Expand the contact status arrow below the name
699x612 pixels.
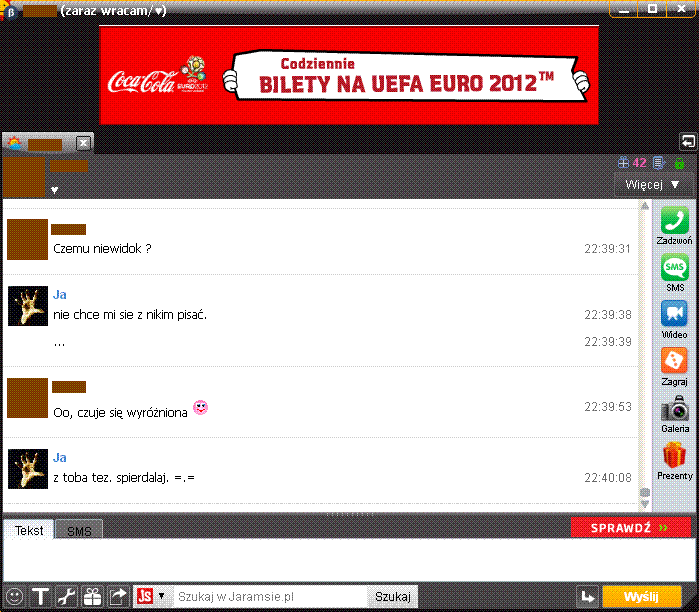[x=55, y=190]
